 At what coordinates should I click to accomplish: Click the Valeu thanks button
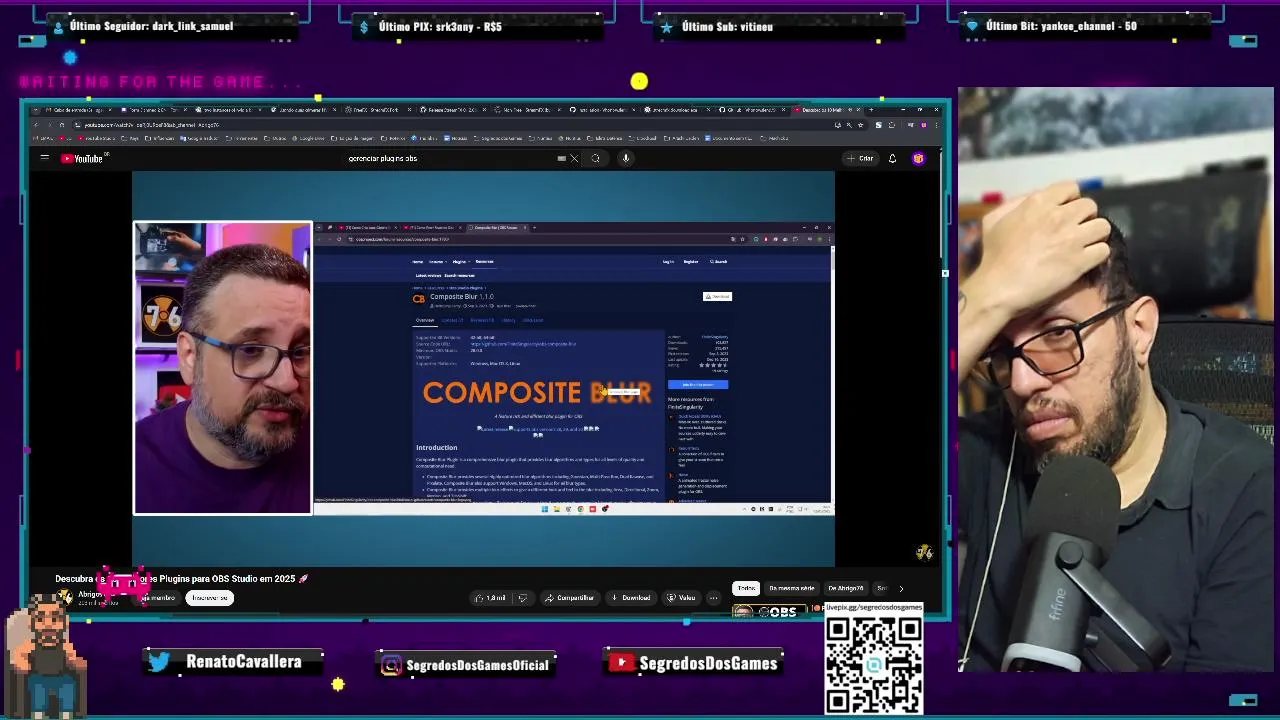coord(681,598)
